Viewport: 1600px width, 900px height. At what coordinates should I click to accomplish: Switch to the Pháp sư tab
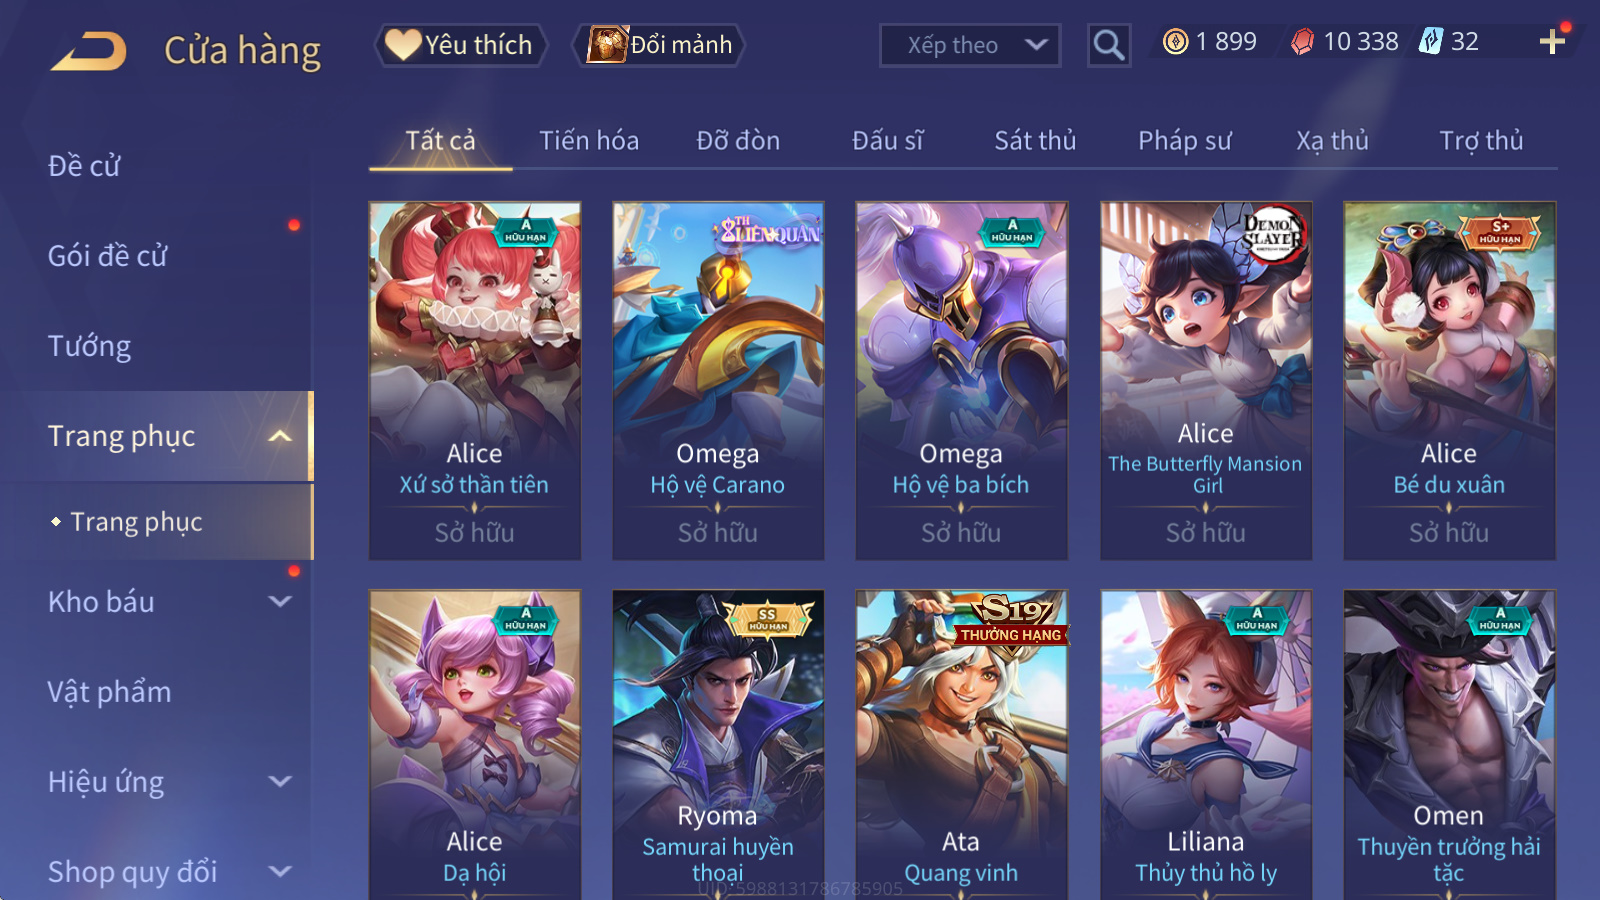click(x=1184, y=141)
